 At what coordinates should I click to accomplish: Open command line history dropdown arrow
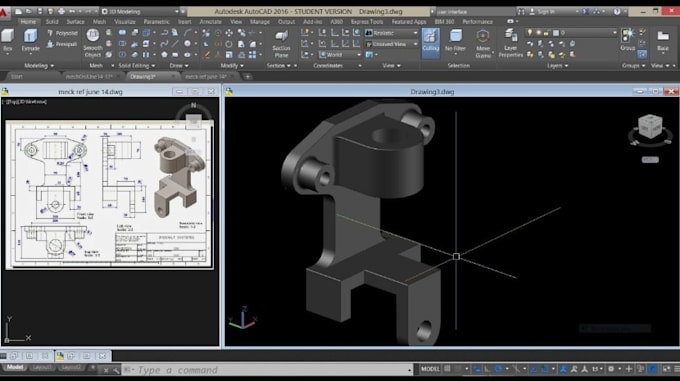tap(409, 370)
